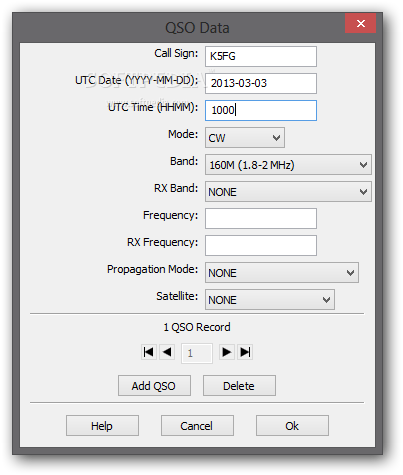This screenshot has width=403, height=475.
Task: Open the Mode dropdown showing CW
Action: 245,137
